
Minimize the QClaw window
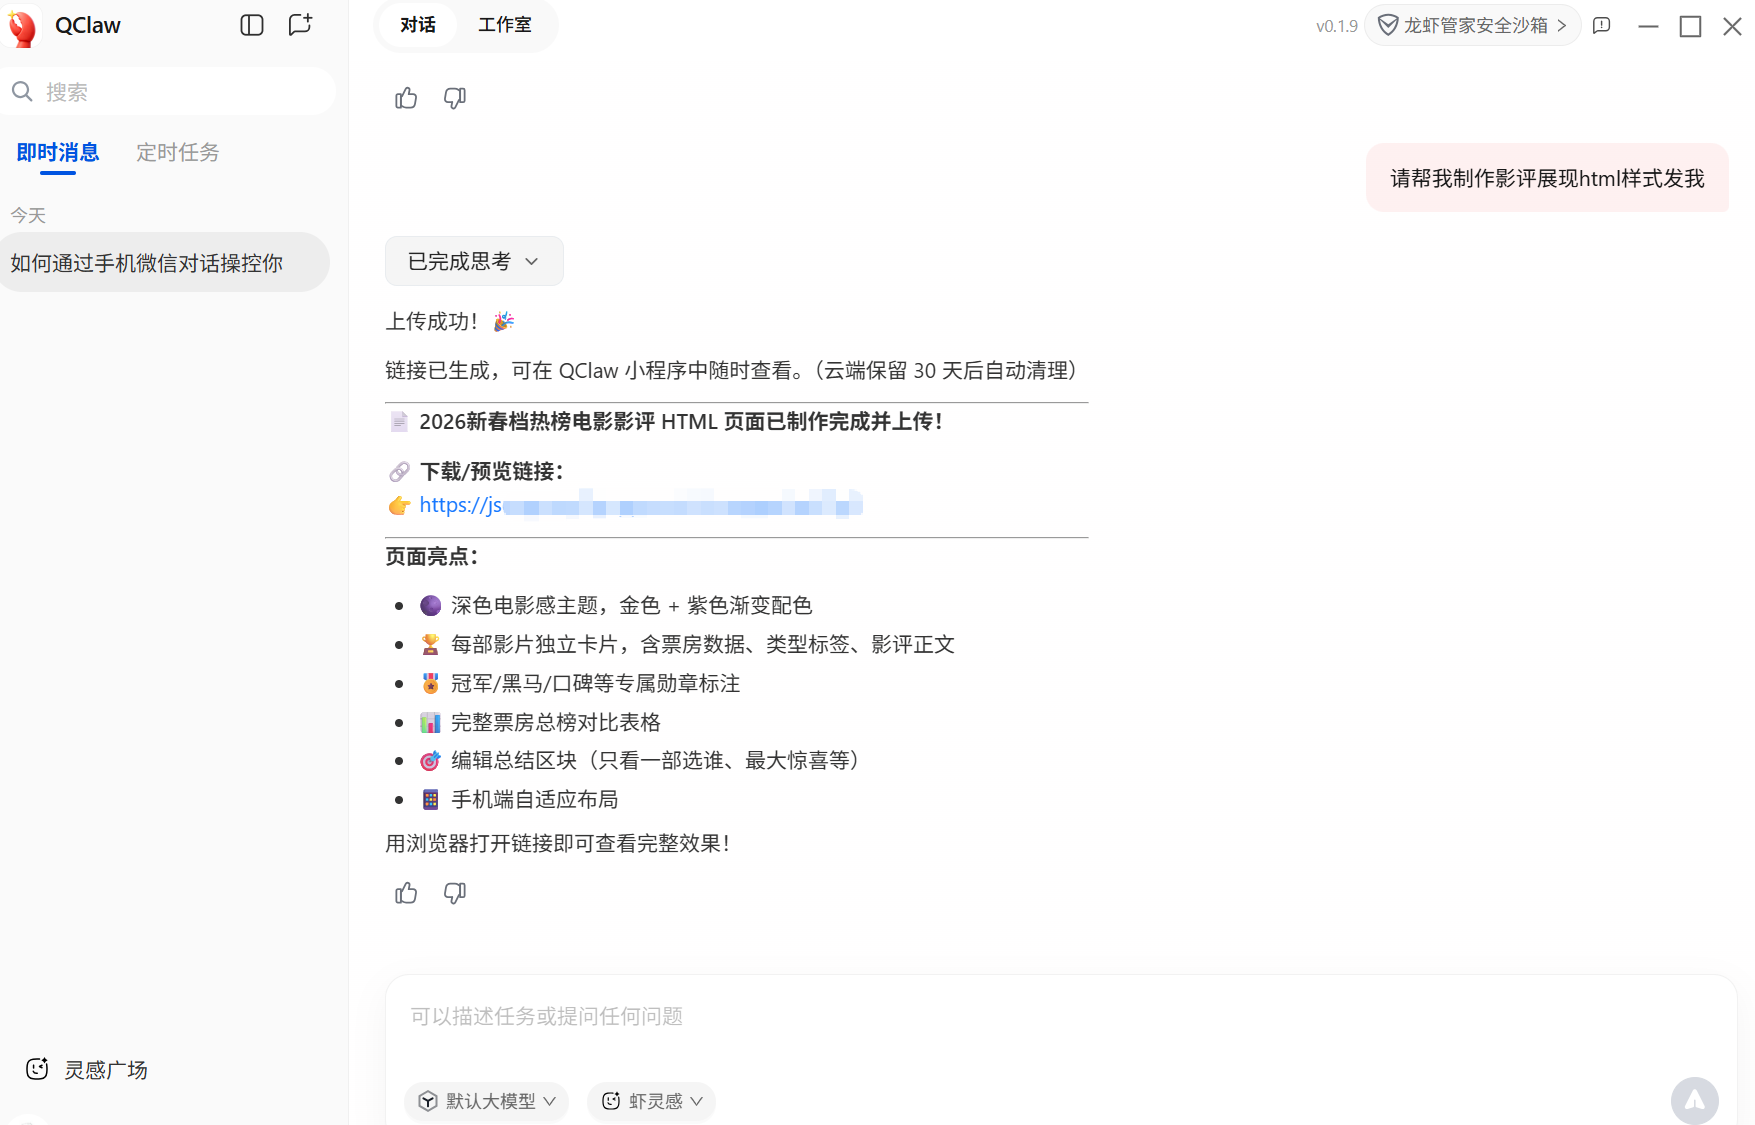pos(1648,26)
